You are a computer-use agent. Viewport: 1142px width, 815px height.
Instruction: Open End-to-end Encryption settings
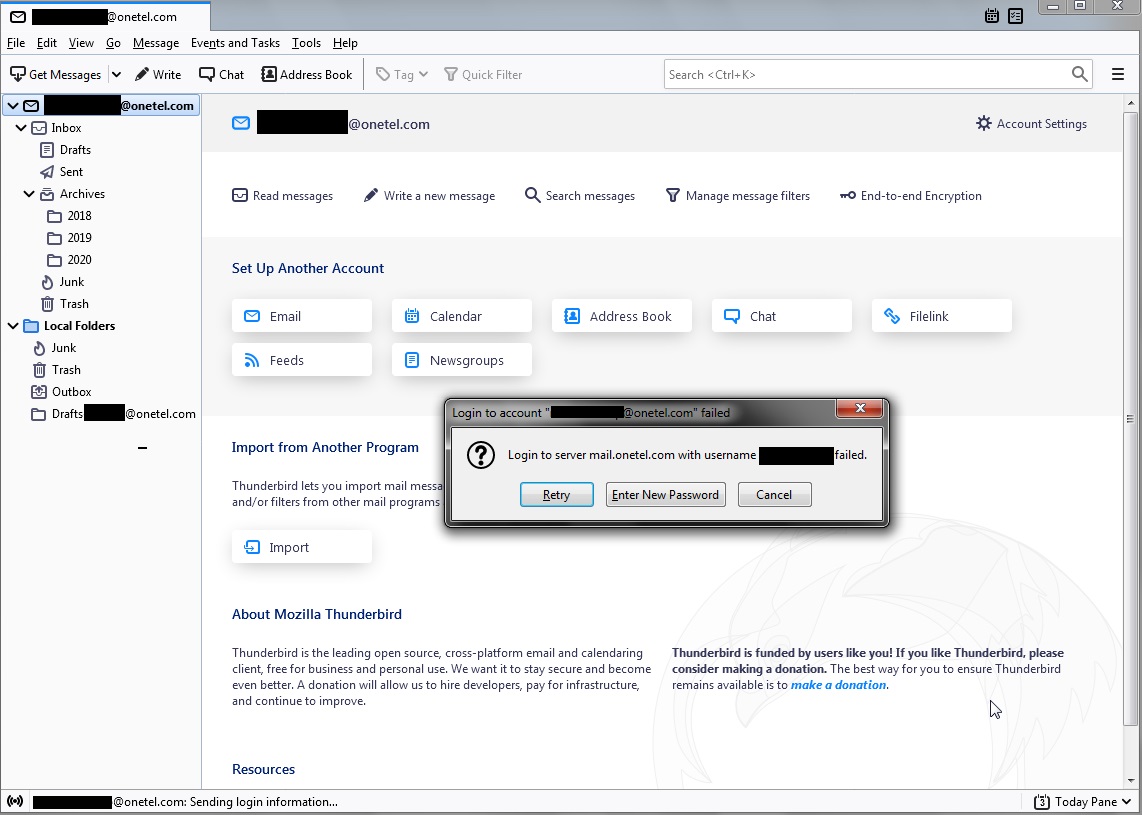[910, 195]
